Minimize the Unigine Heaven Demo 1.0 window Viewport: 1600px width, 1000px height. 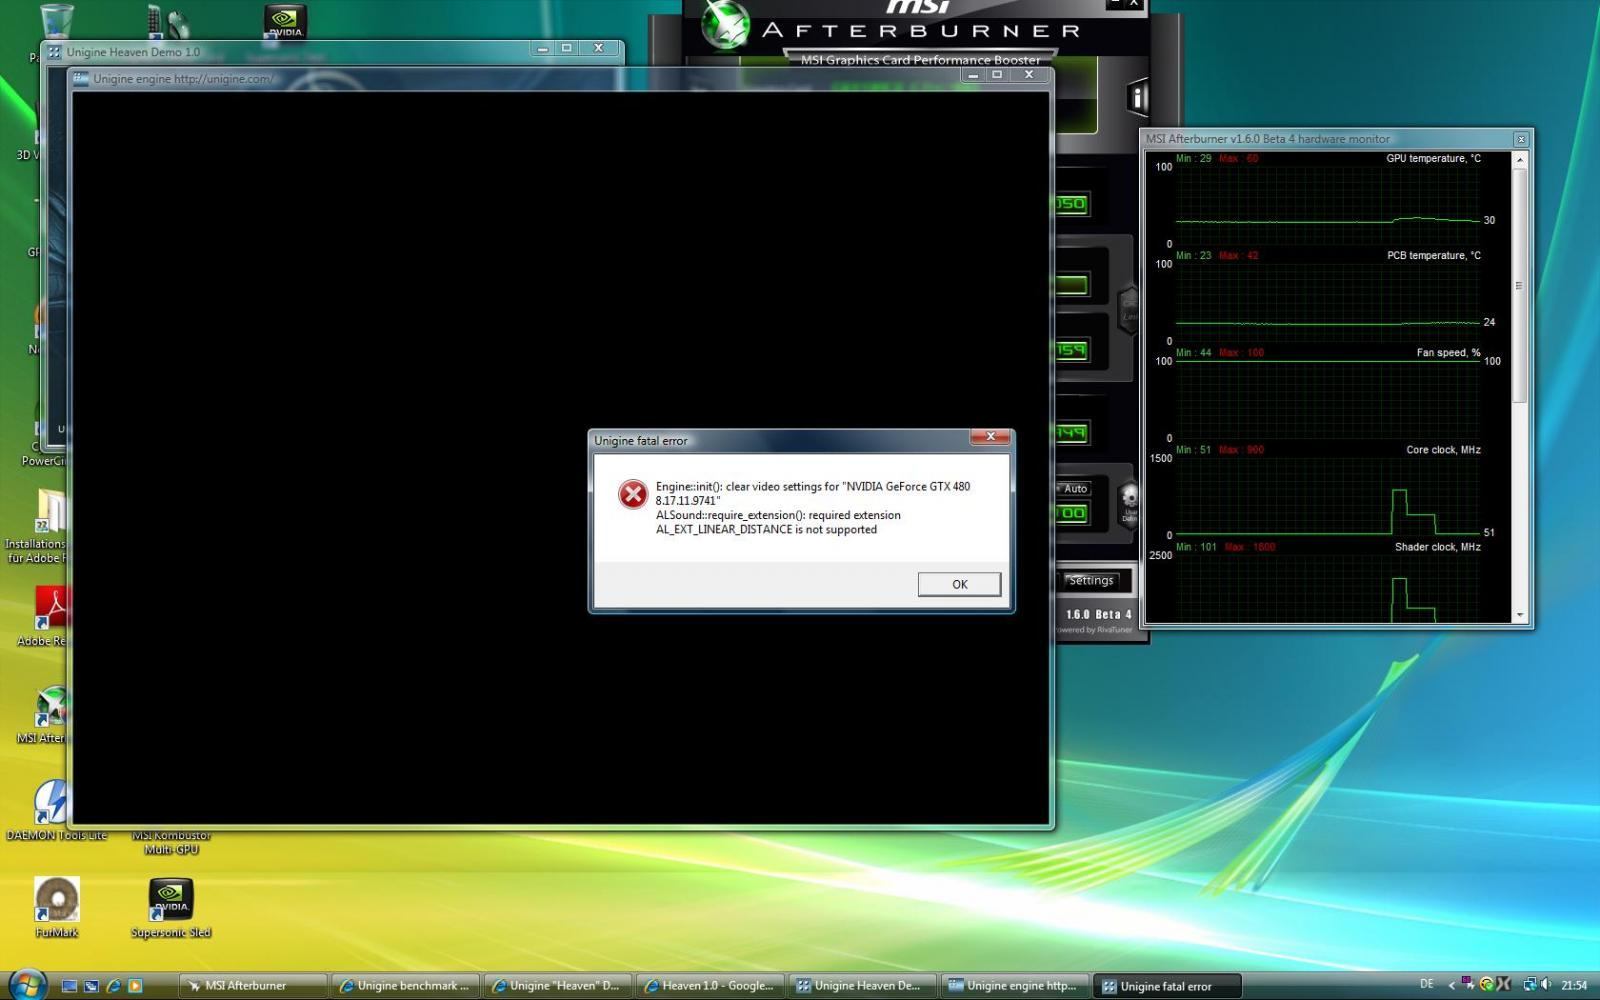click(x=543, y=48)
